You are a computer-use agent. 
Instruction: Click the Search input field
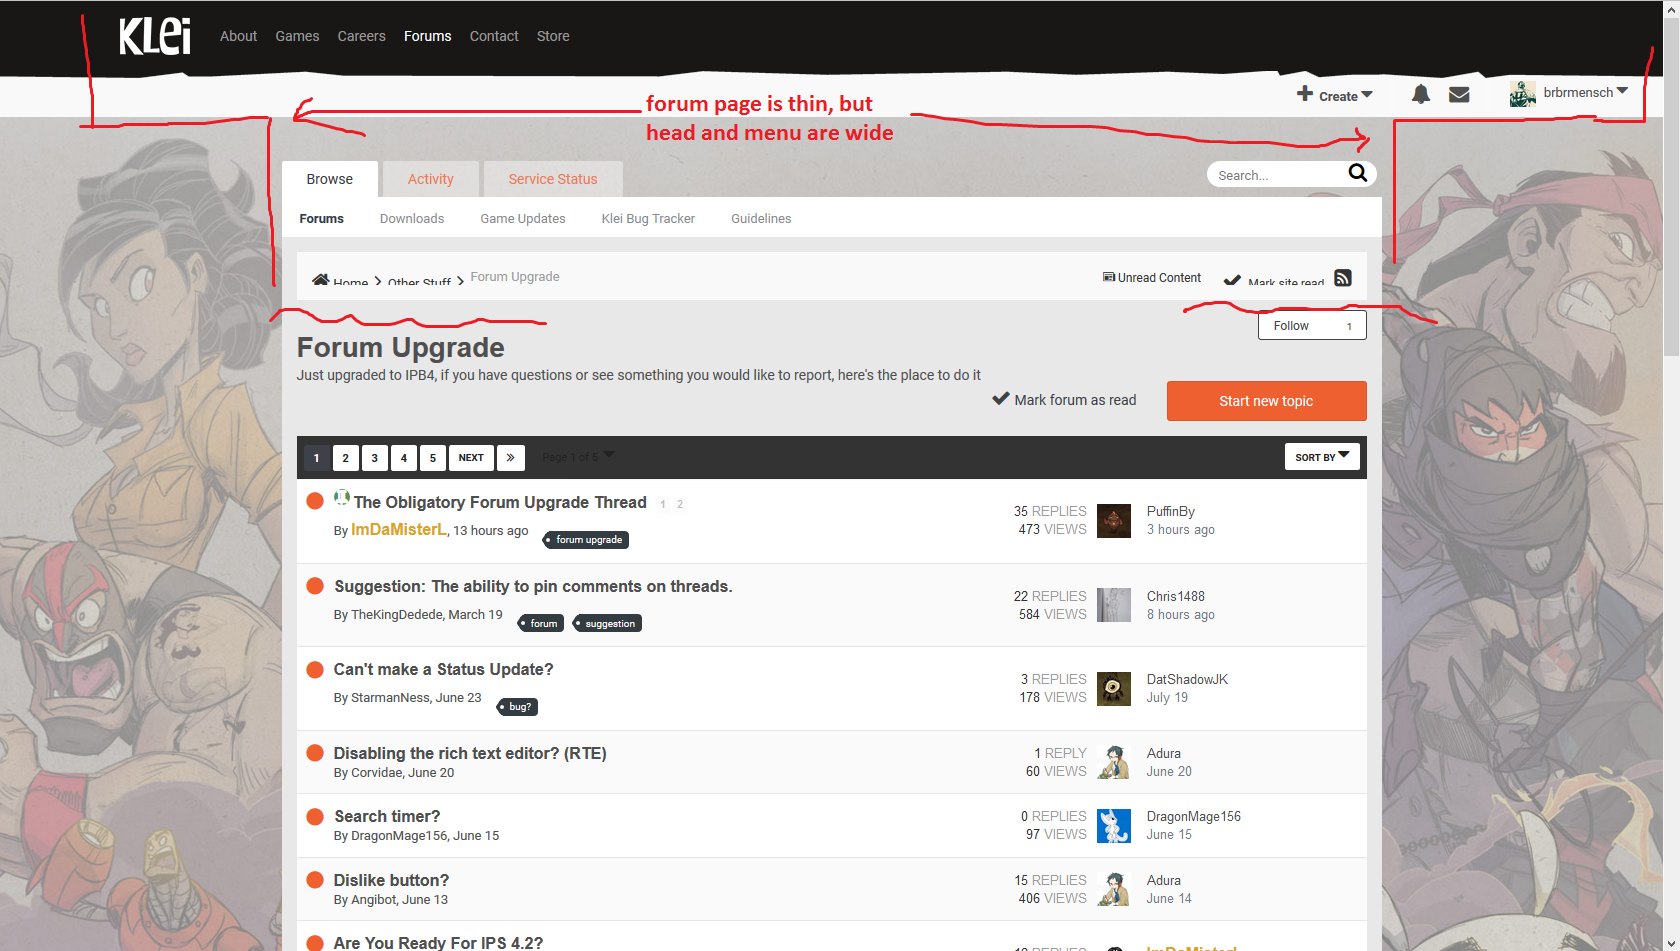pos(1275,175)
